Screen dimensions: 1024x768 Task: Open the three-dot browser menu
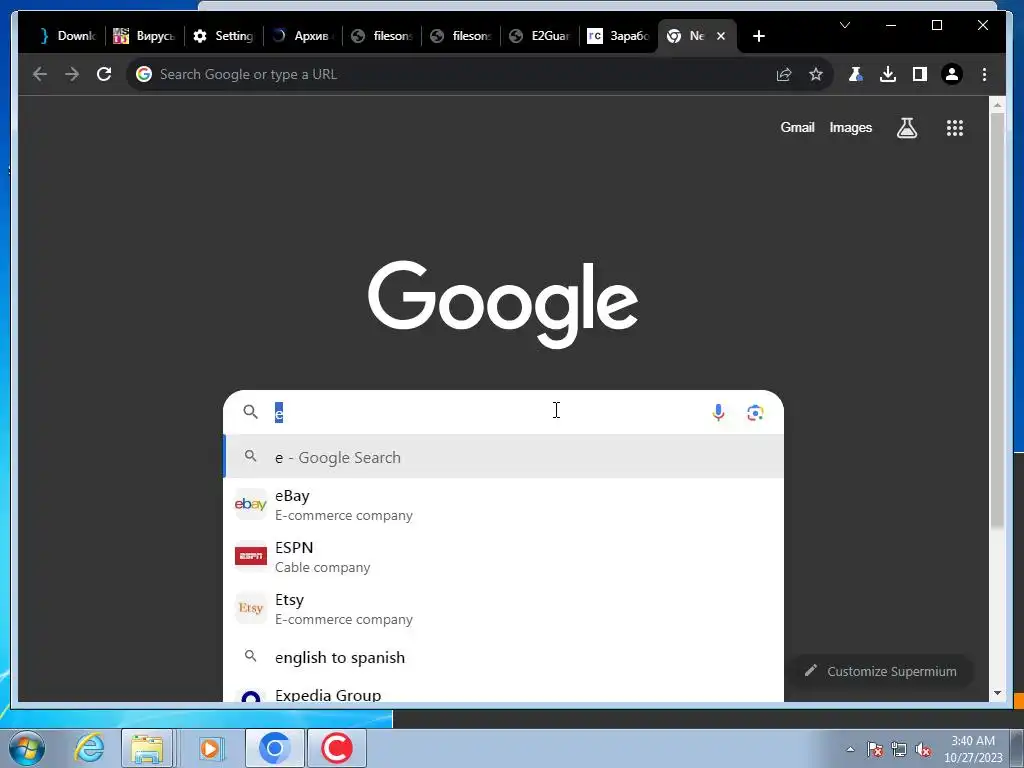point(984,74)
